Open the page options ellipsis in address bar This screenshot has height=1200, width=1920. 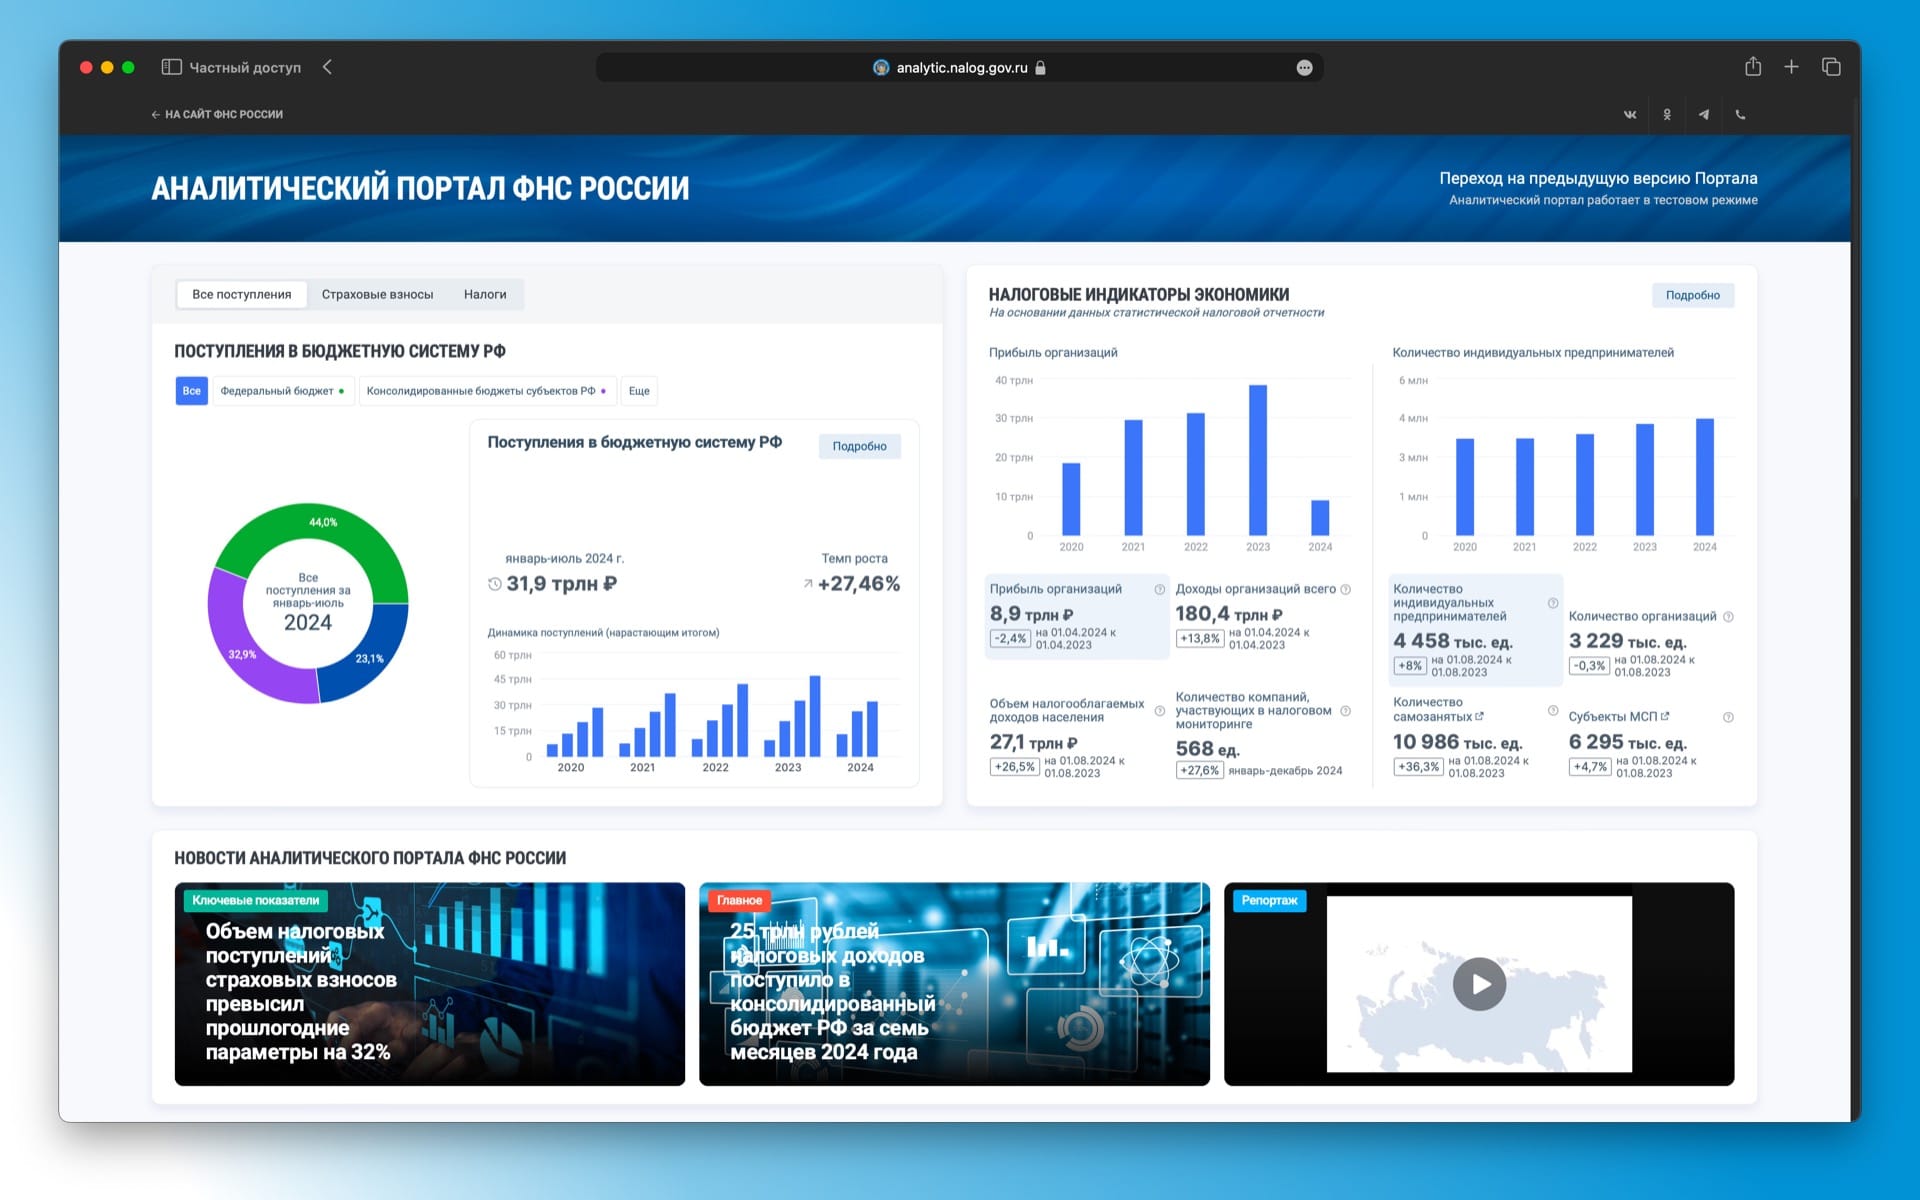(1304, 68)
